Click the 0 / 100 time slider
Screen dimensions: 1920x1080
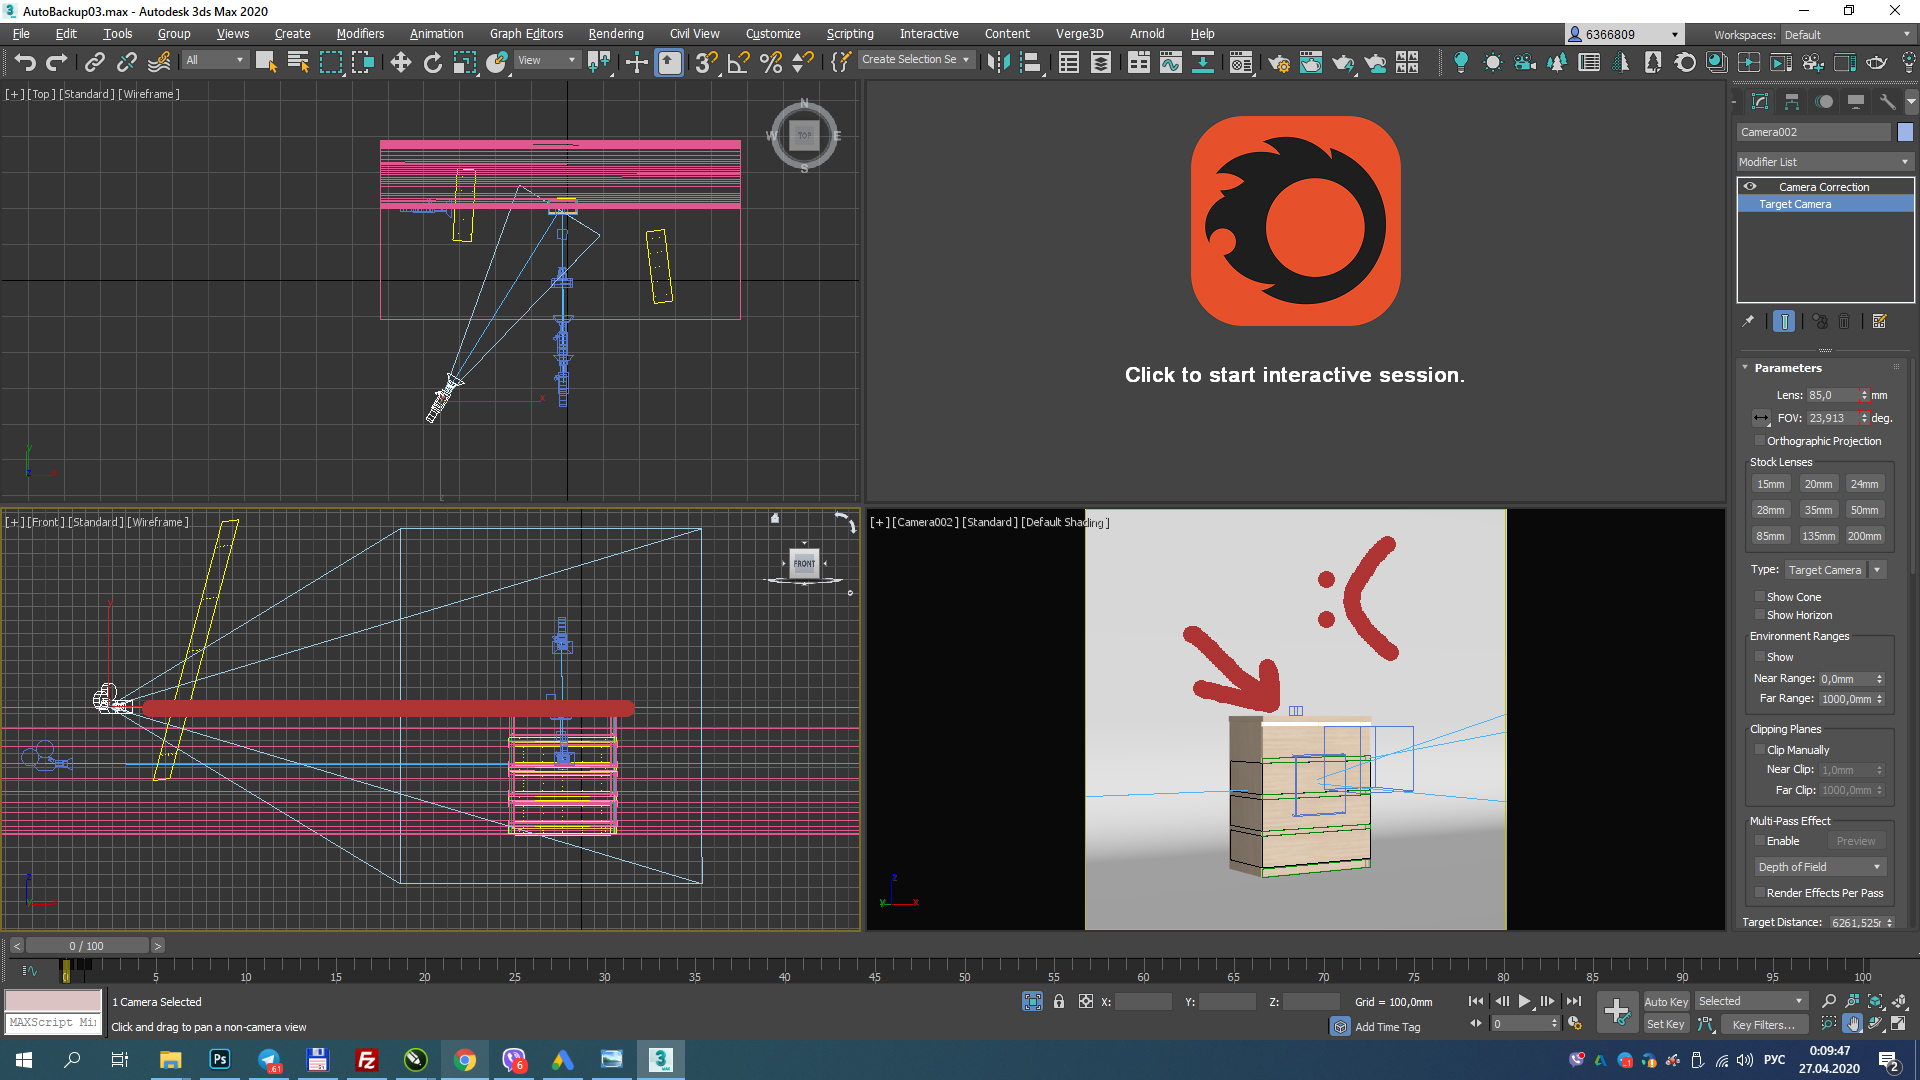(87, 946)
